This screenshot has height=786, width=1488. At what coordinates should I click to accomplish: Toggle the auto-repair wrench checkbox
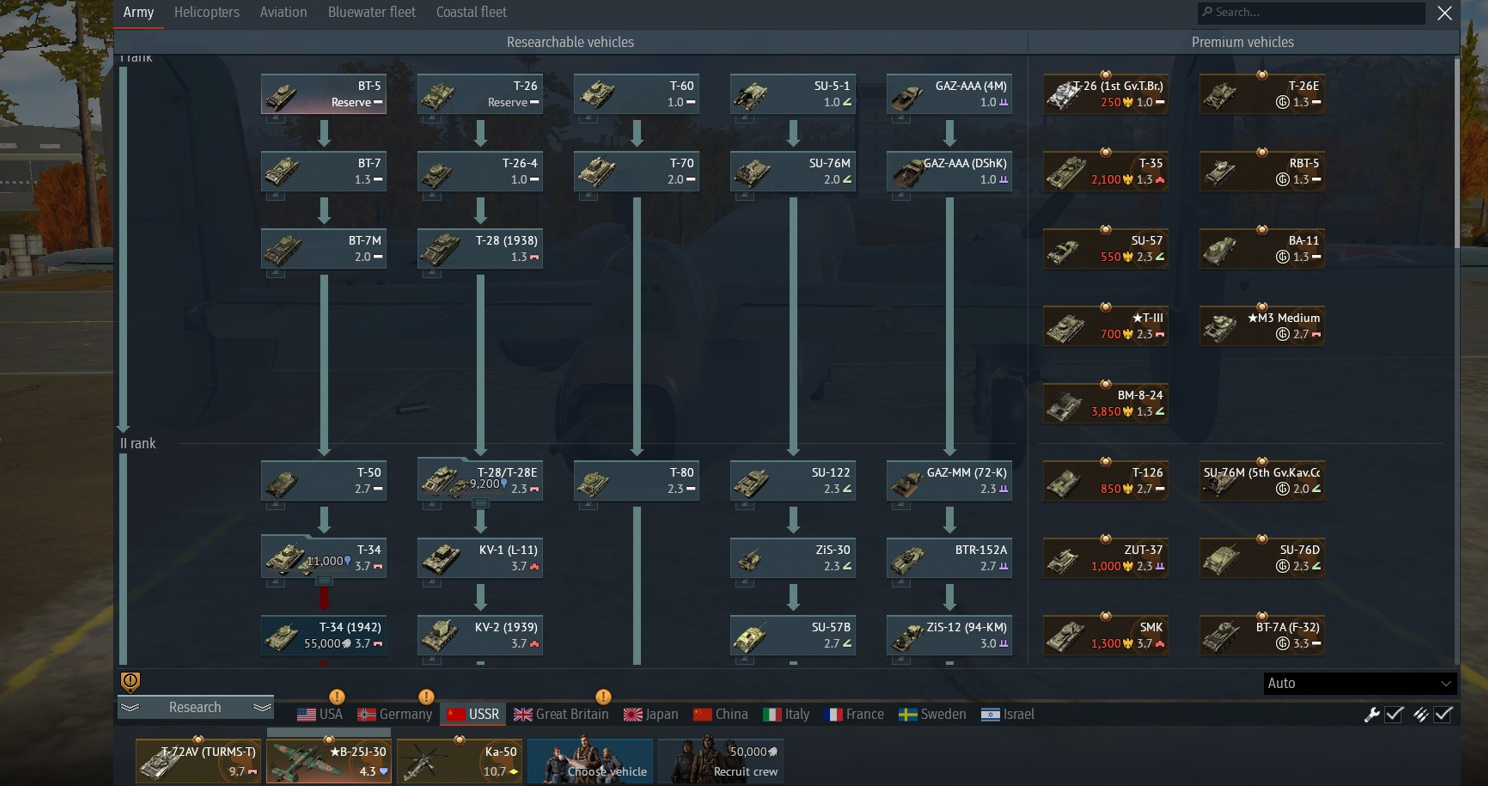(x=1394, y=714)
